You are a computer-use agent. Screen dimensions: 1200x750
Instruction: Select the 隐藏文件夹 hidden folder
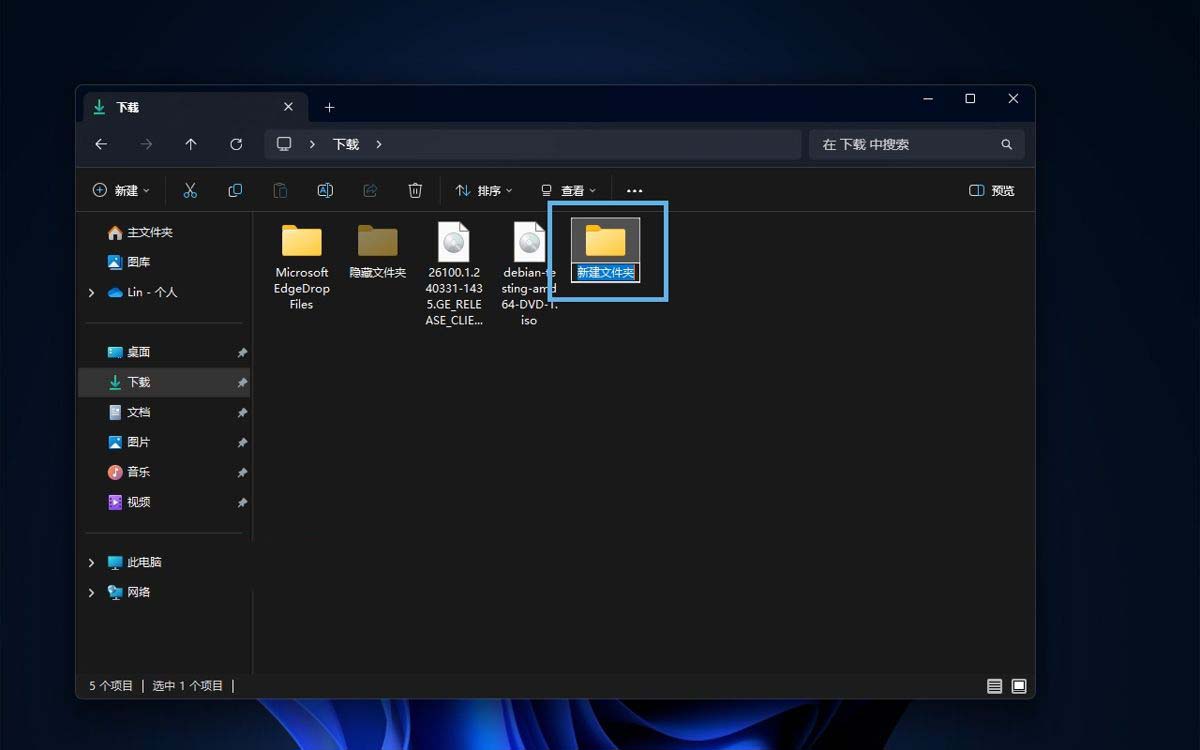coord(378,250)
